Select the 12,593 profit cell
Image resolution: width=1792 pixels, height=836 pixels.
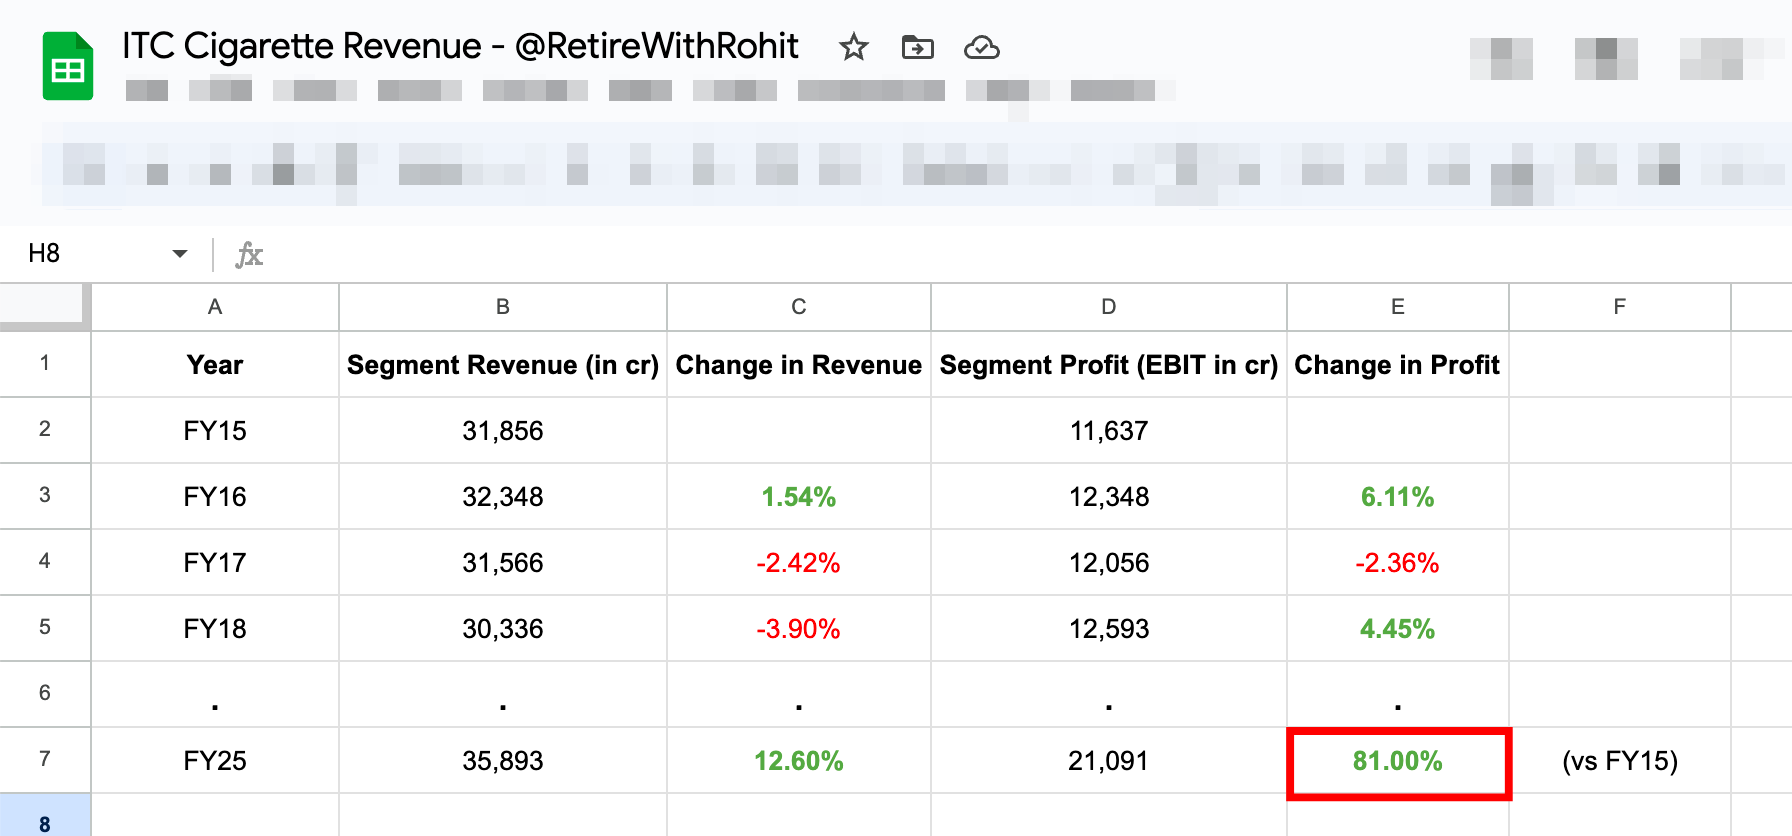click(1109, 629)
